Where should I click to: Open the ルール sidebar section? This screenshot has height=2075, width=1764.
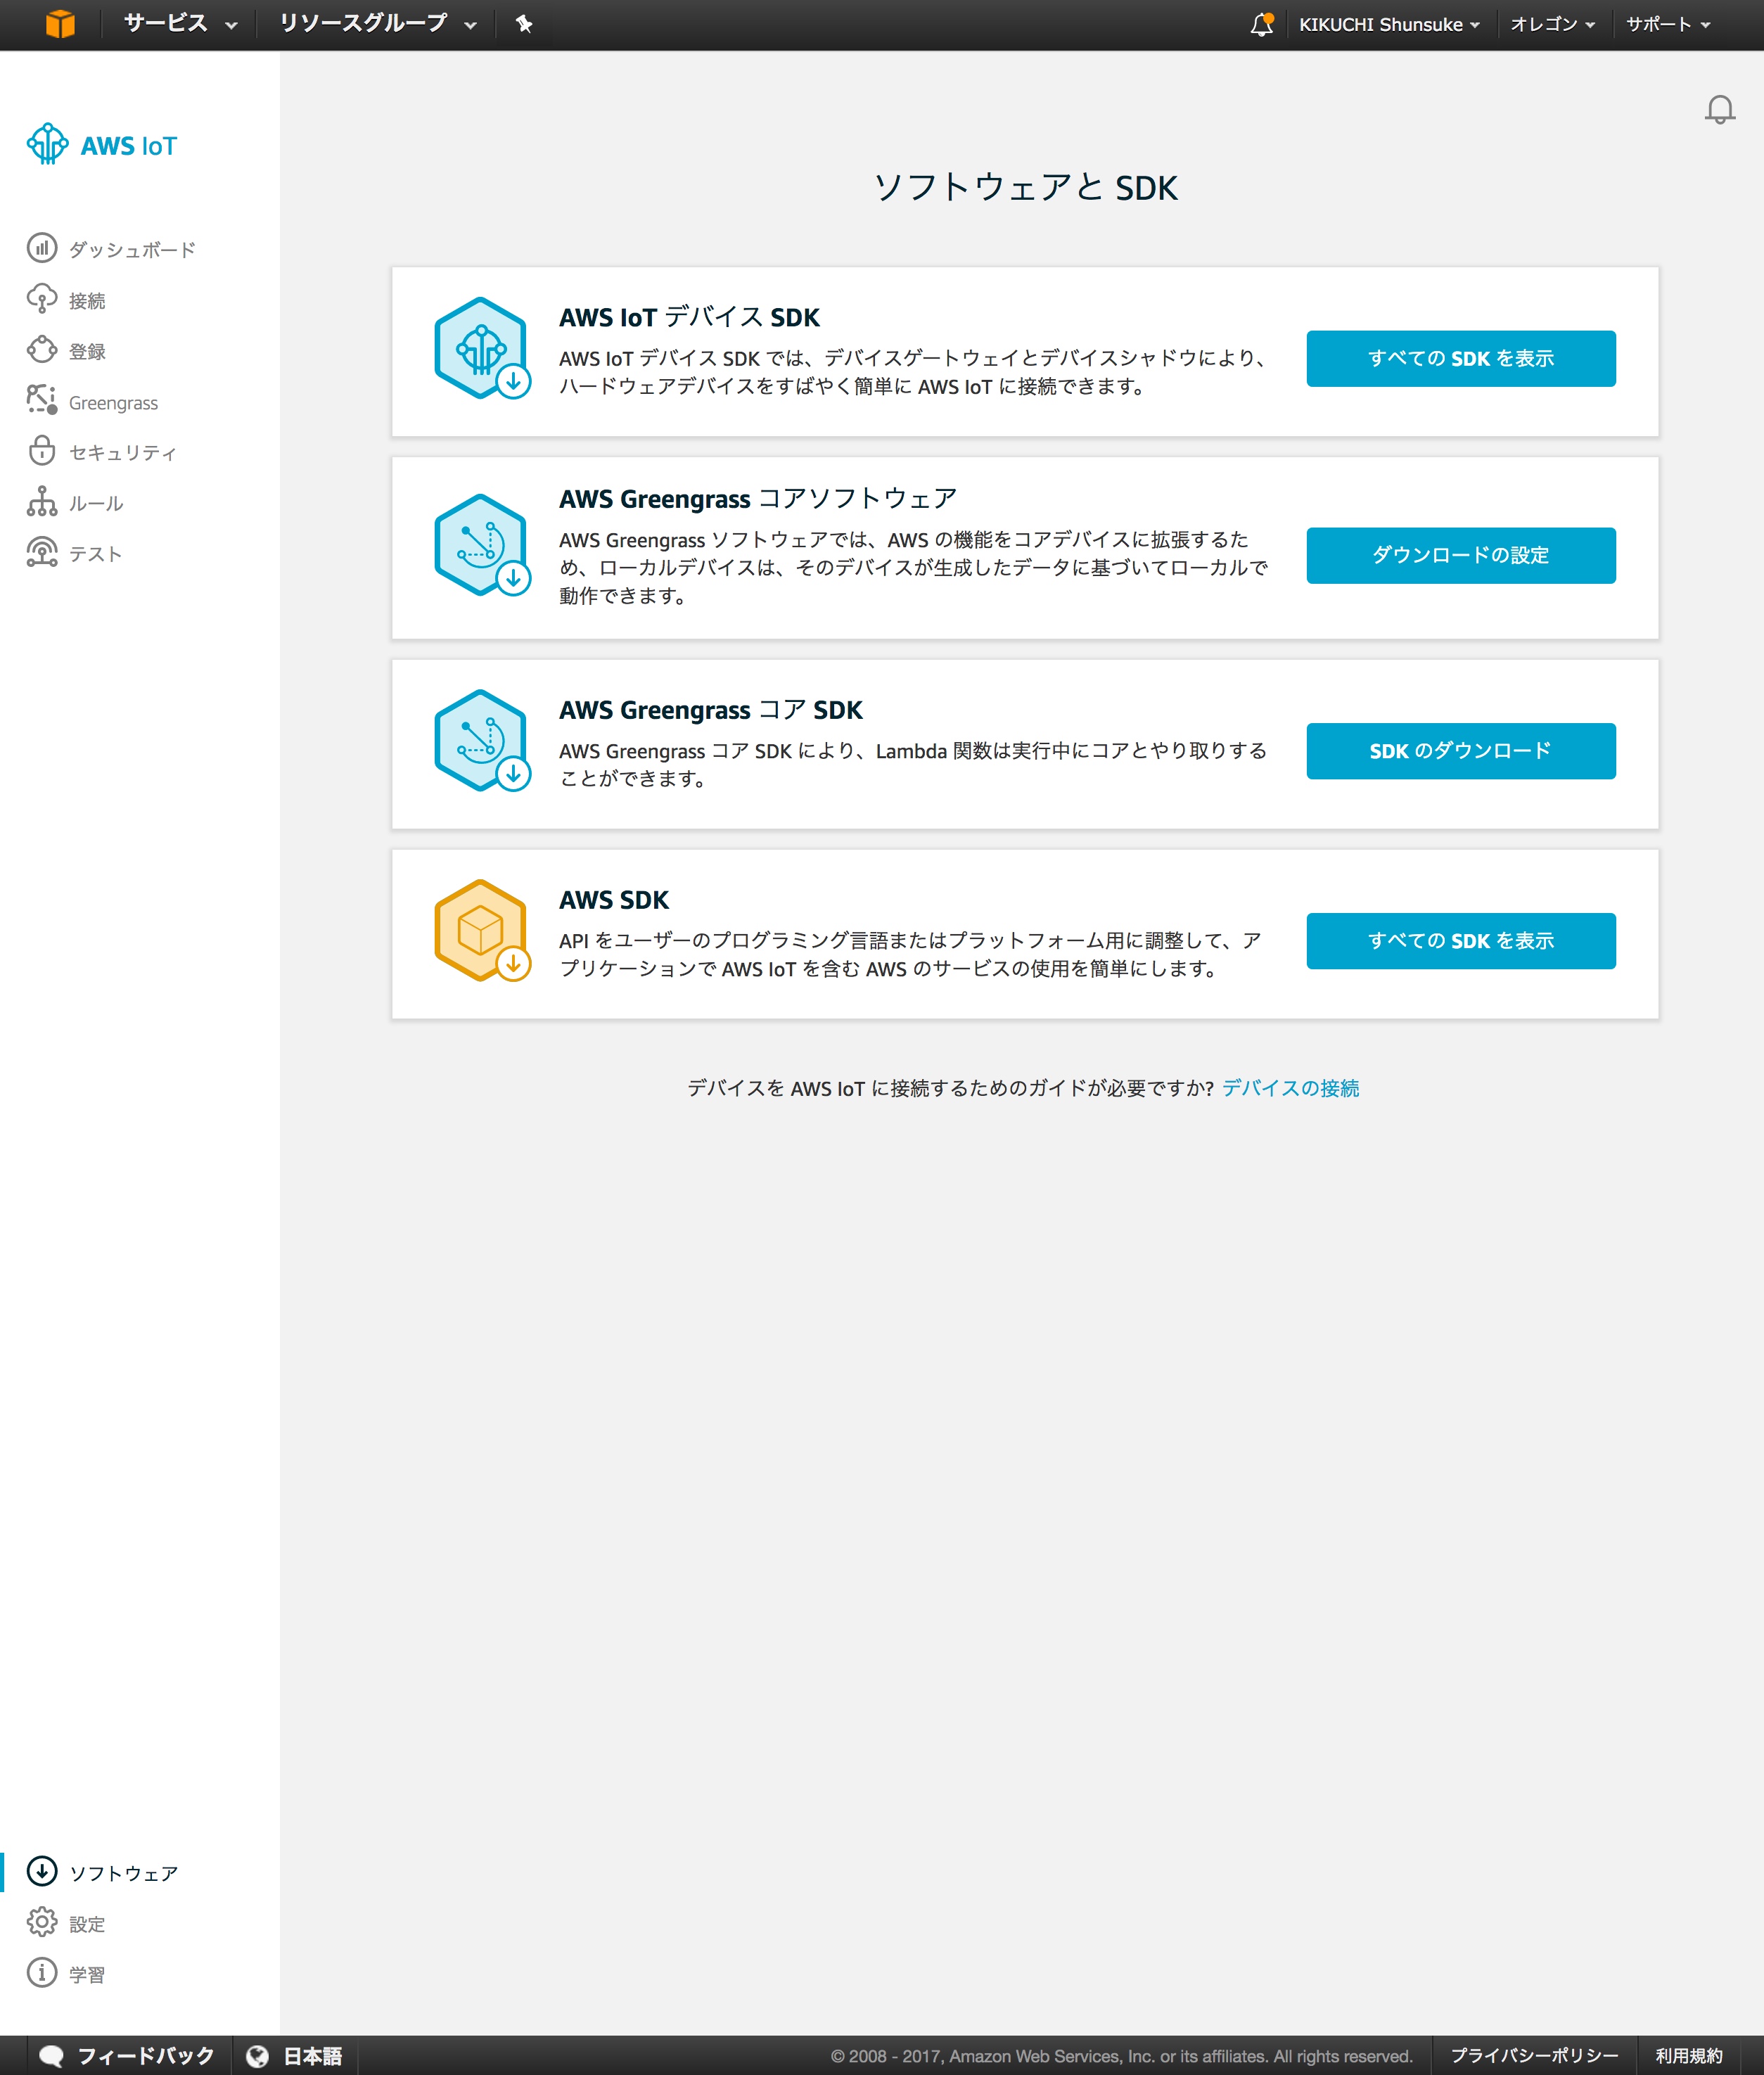[96, 503]
